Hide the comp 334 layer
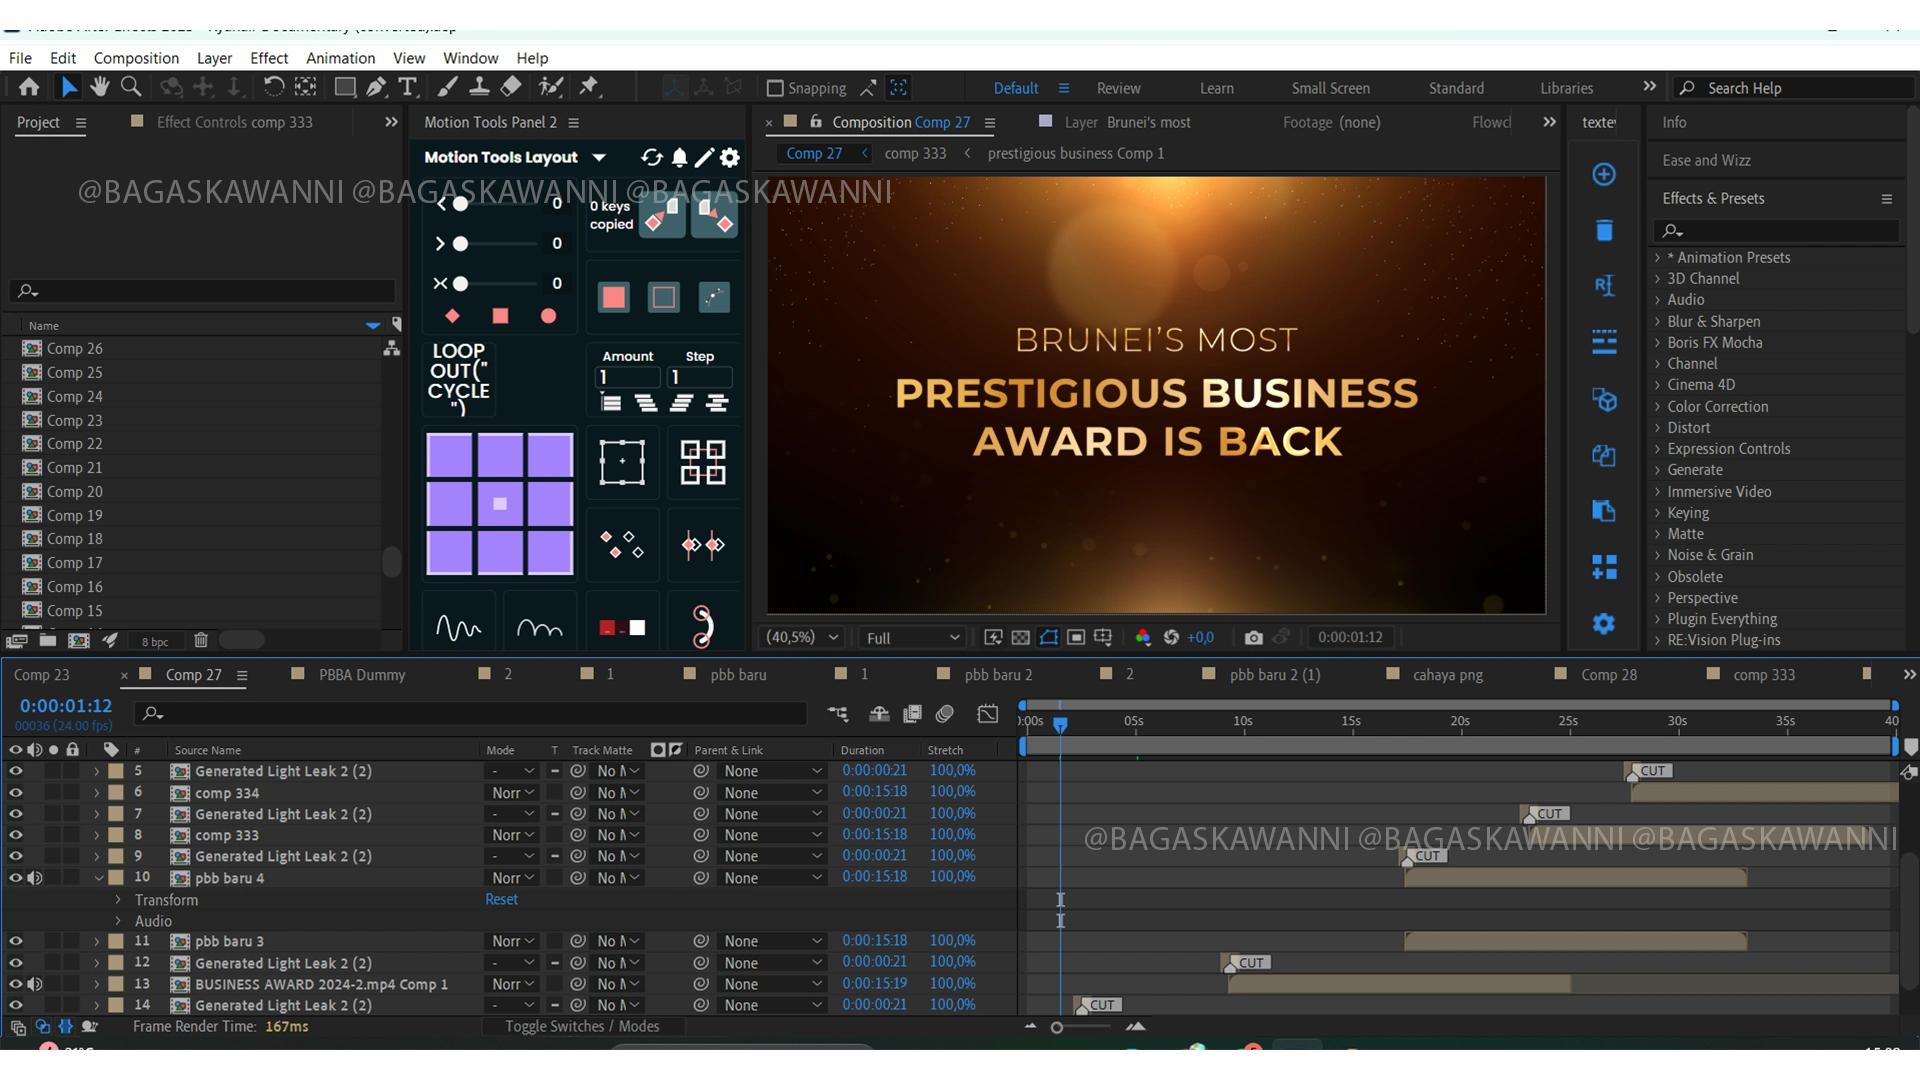1920x1080 pixels. pos(15,792)
